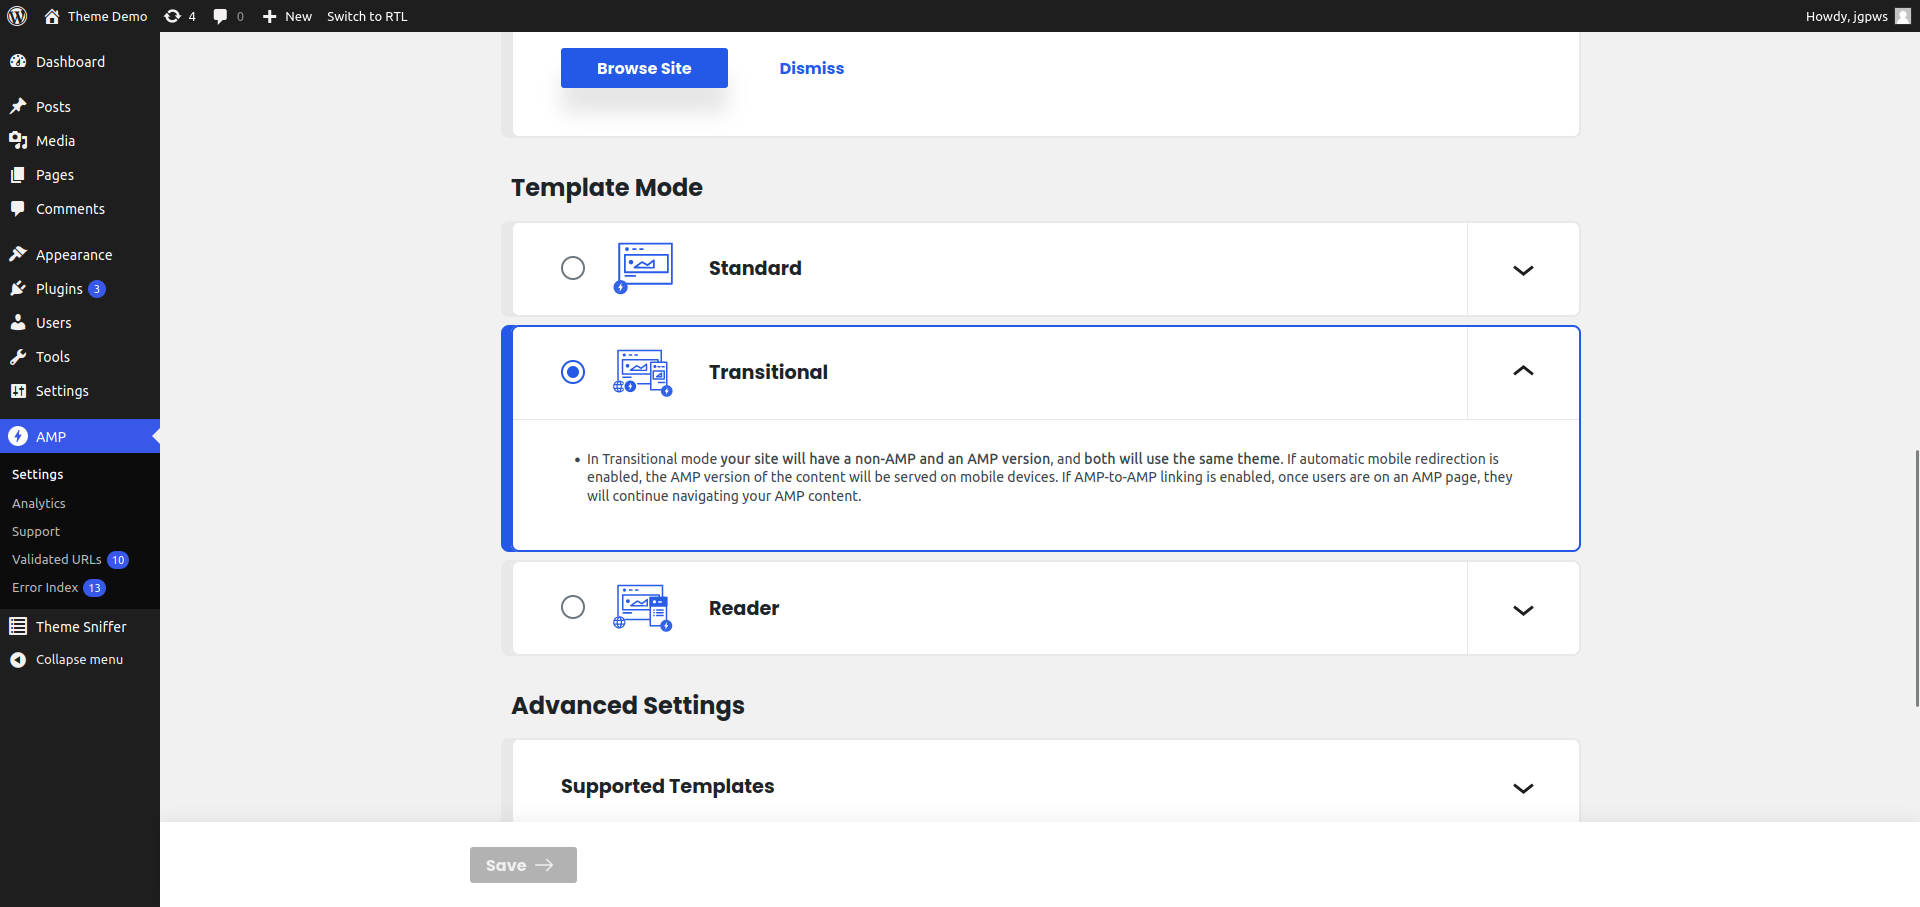
Task: Expand the Standard mode details chevron
Action: 1523,270
